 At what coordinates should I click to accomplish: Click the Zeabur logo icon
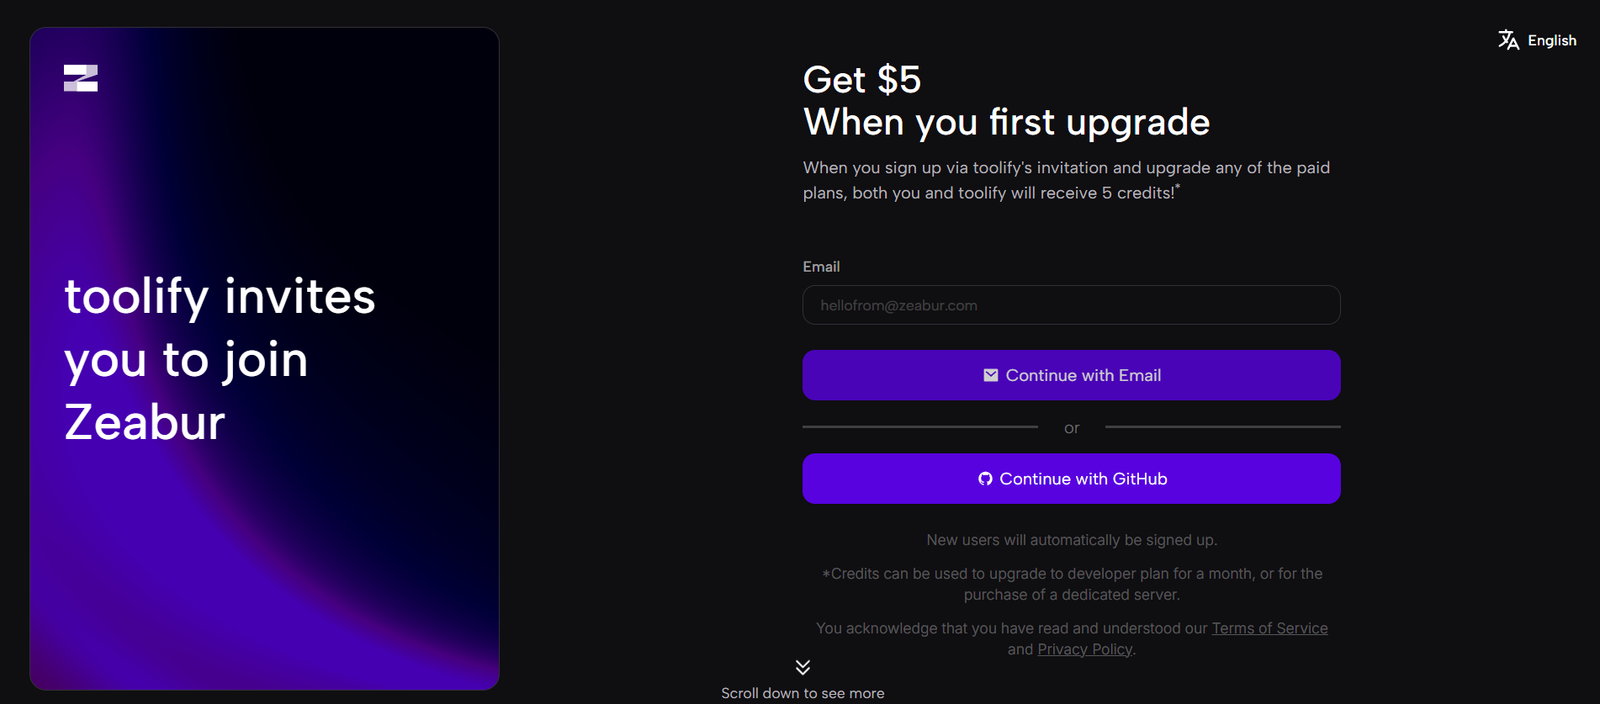pyautogui.click(x=81, y=78)
